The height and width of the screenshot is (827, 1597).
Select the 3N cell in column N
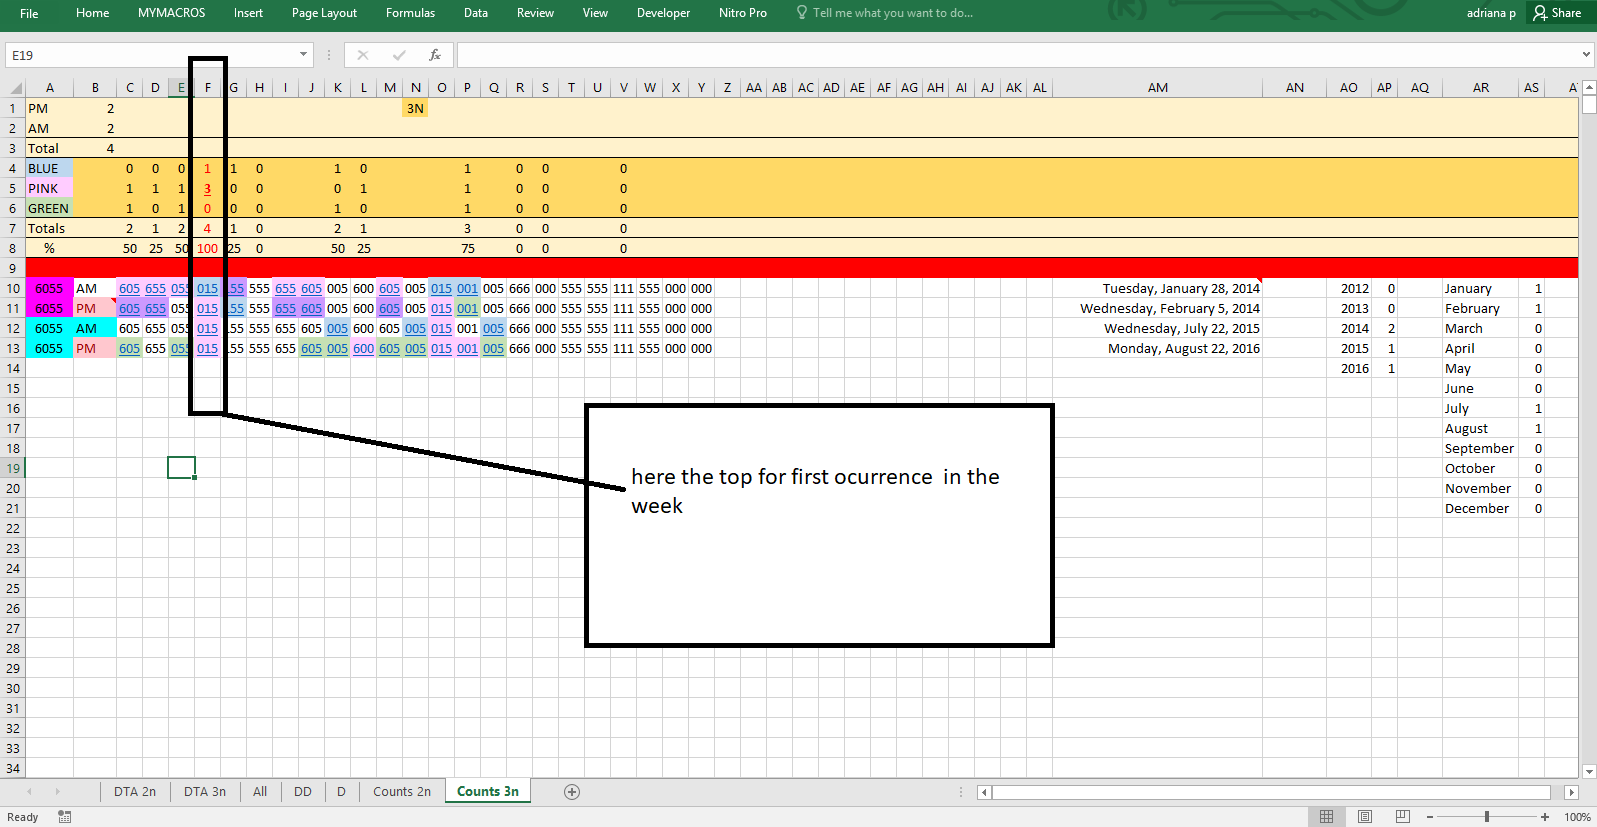tap(415, 108)
